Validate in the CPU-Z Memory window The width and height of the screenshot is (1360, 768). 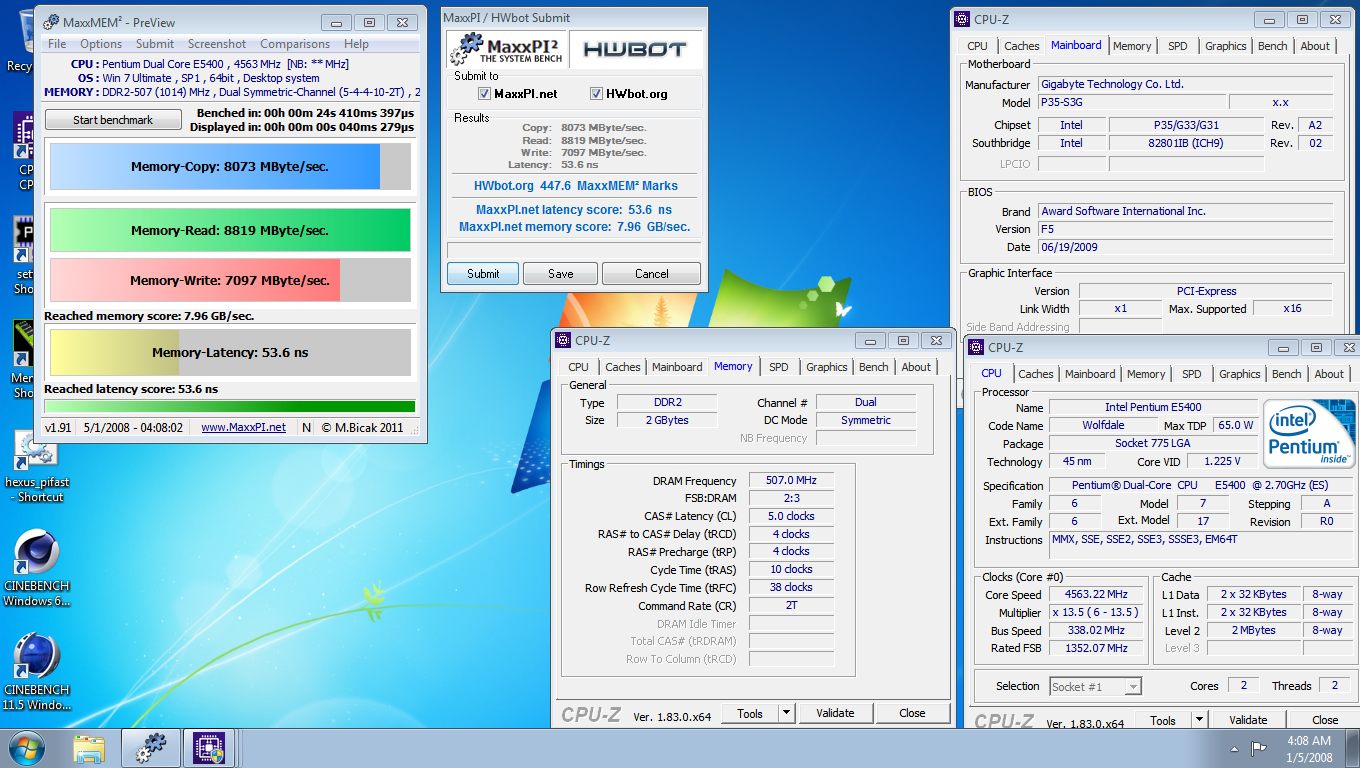pos(835,713)
